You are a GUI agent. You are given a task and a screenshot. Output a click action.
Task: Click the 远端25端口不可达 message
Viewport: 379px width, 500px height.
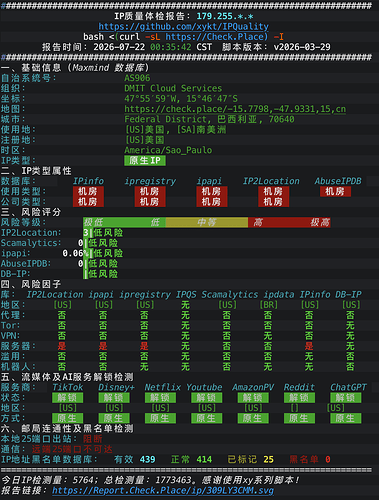tap(72, 449)
